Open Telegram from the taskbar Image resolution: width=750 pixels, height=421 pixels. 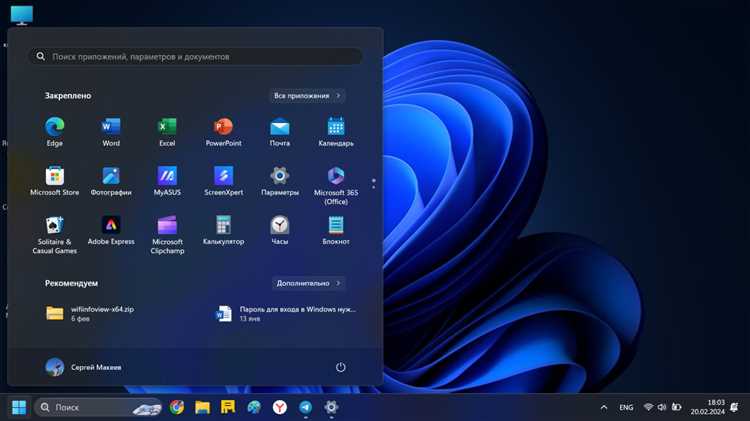(x=306, y=407)
